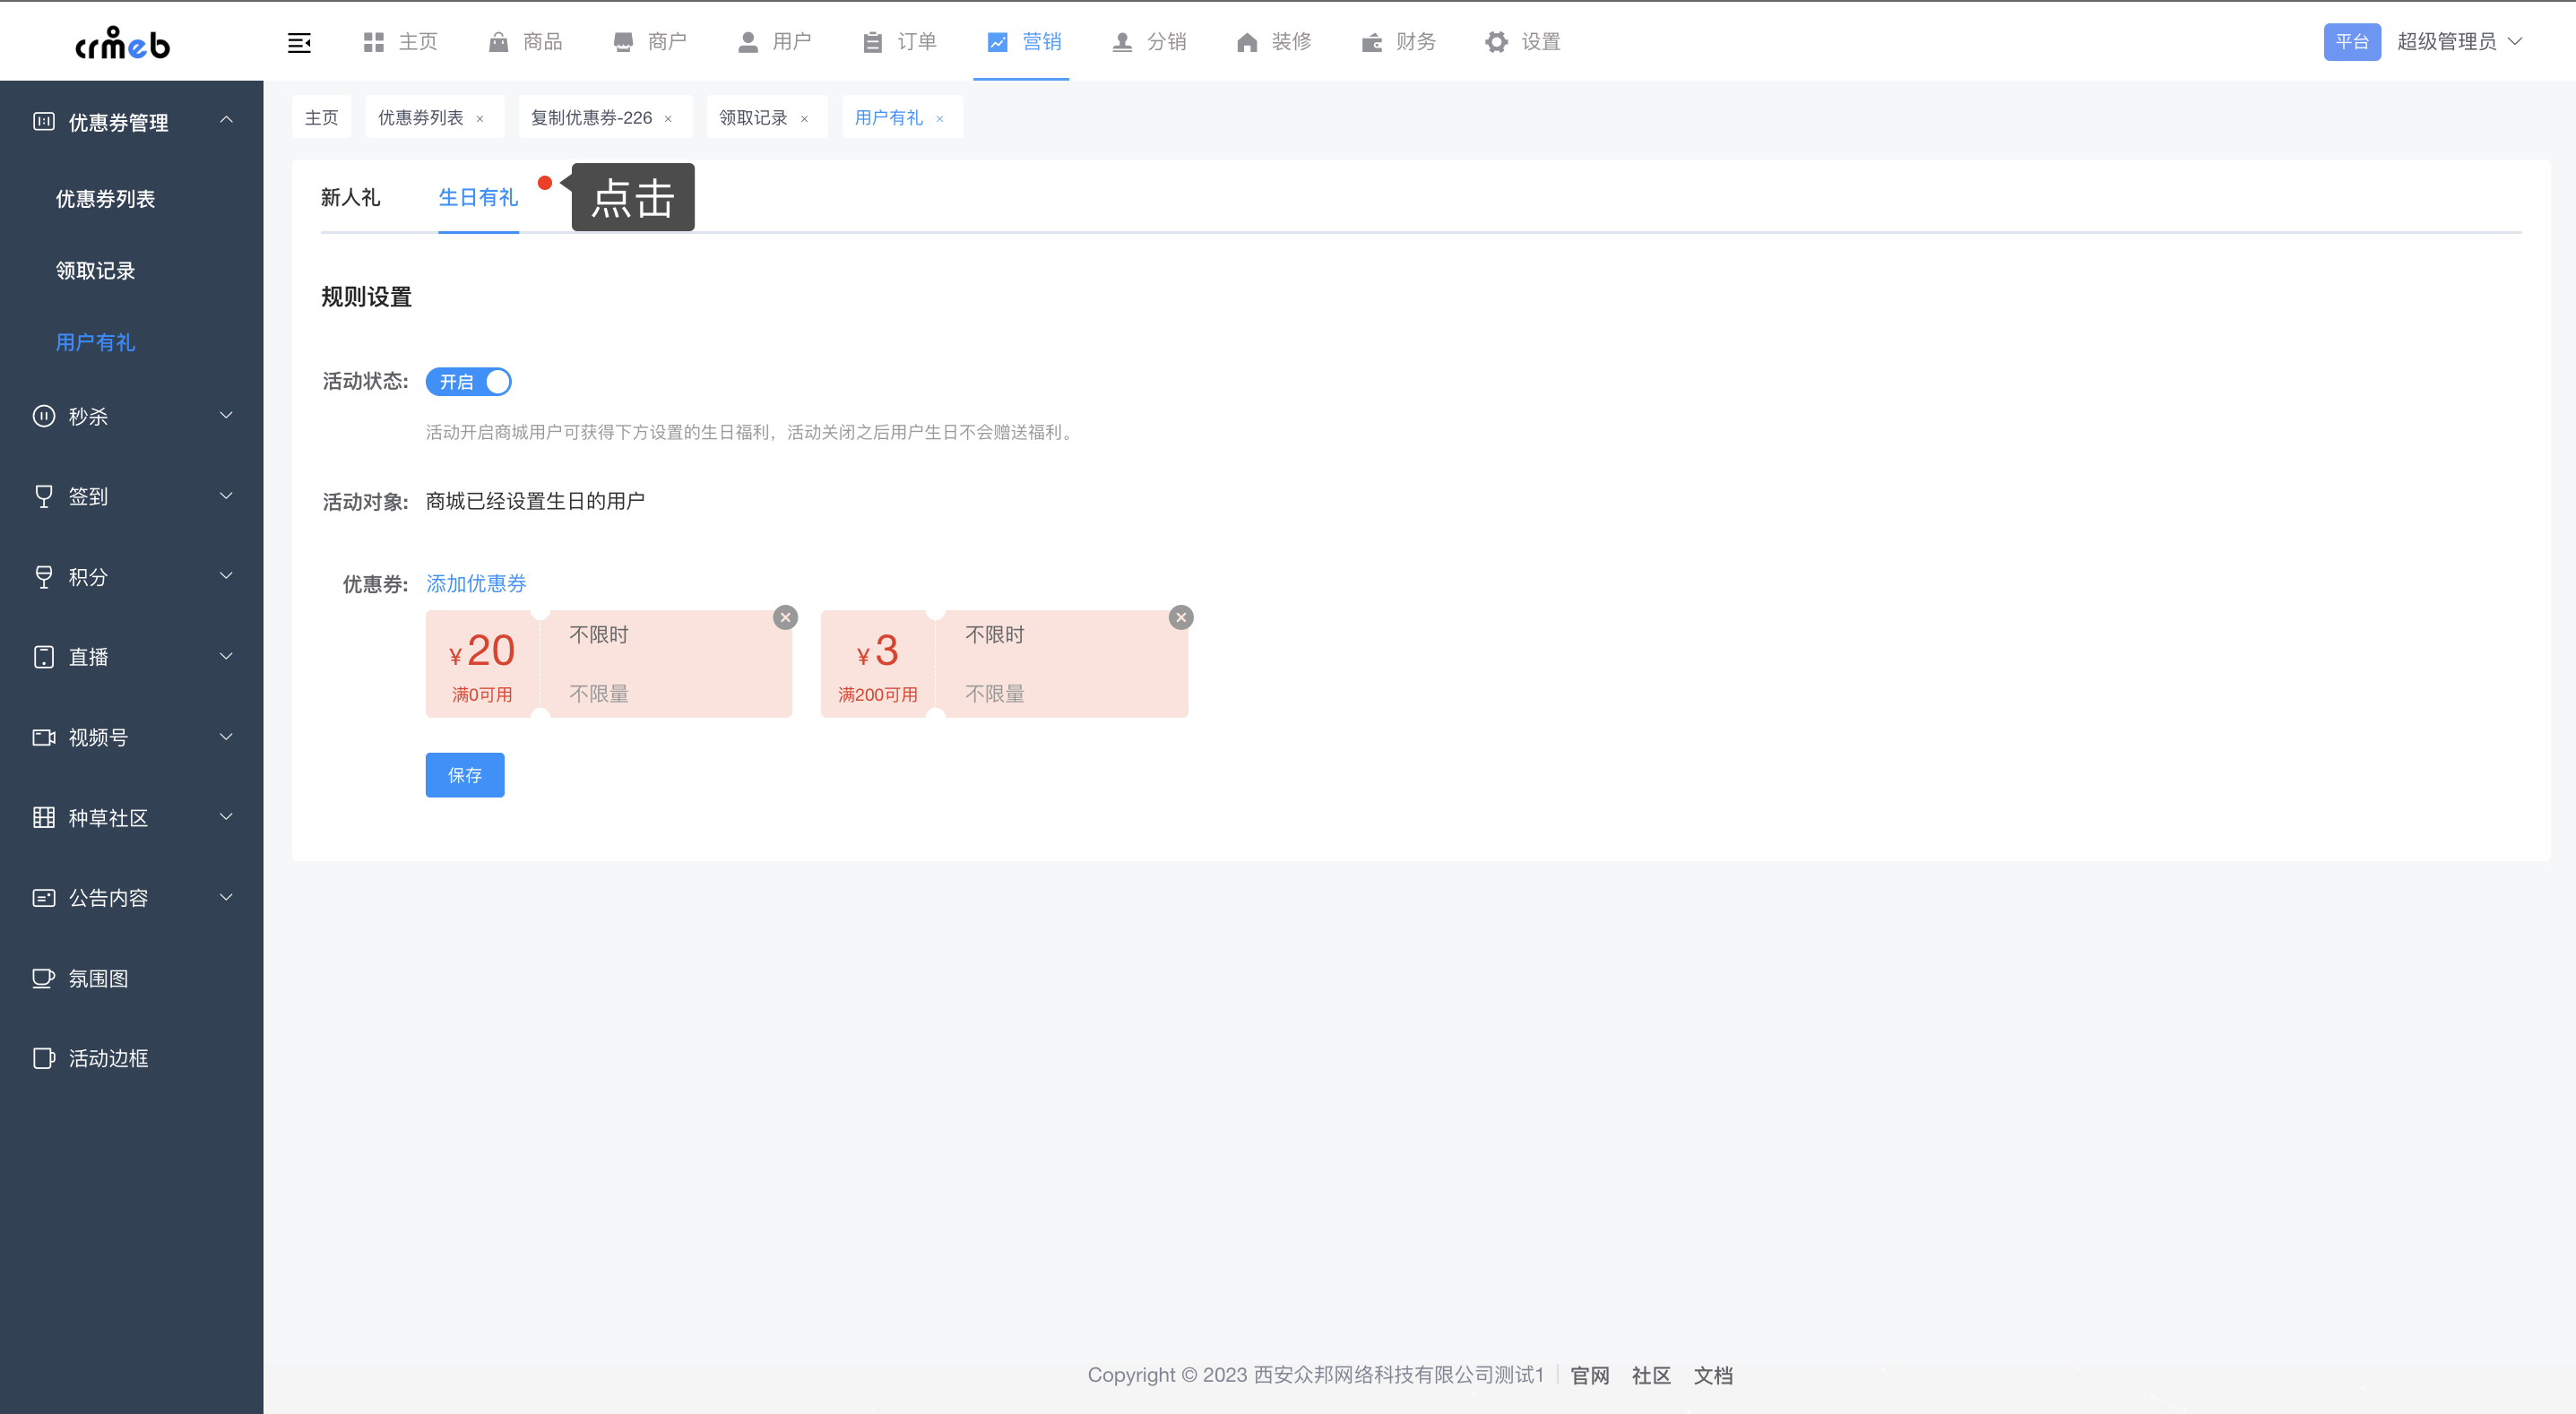The height and width of the screenshot is (1414, 2576).
Task: Close the 用户有礼 page tab
Action: pos(940,118)
